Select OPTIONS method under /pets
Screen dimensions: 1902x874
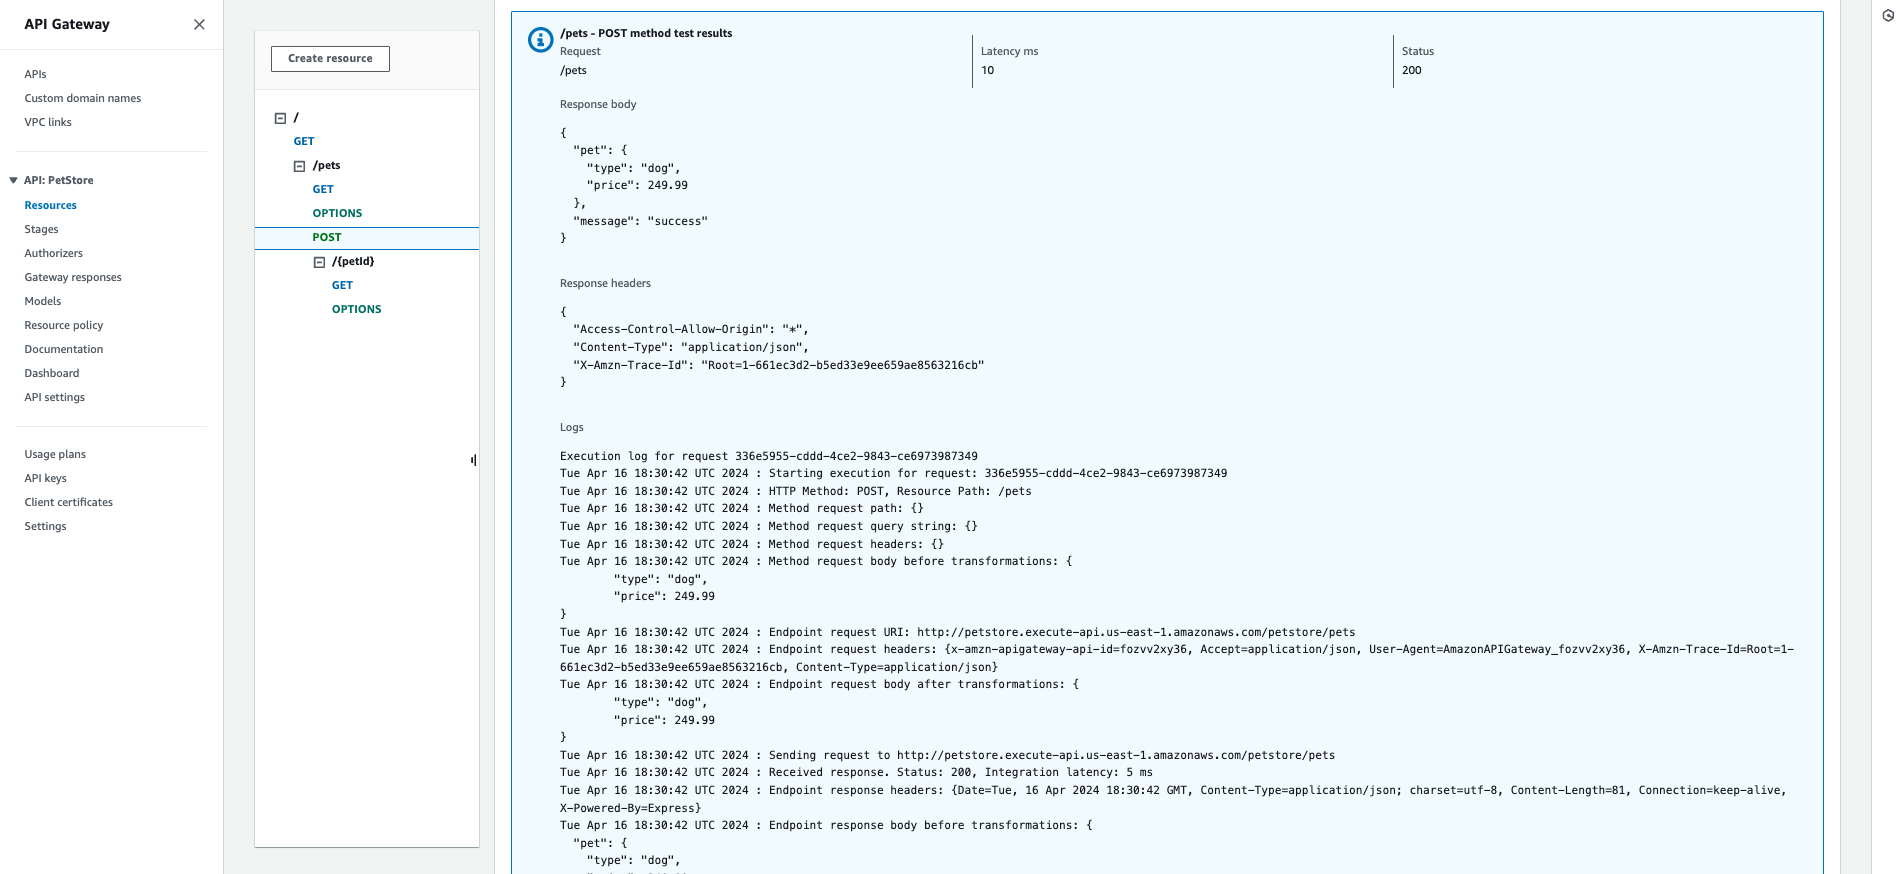337,213
